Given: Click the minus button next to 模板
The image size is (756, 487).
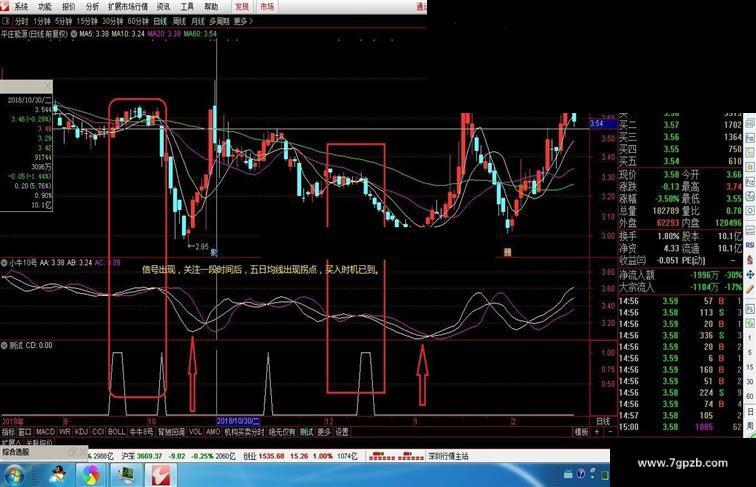Looking at the screenshot, I should click(x=609, y=432).
